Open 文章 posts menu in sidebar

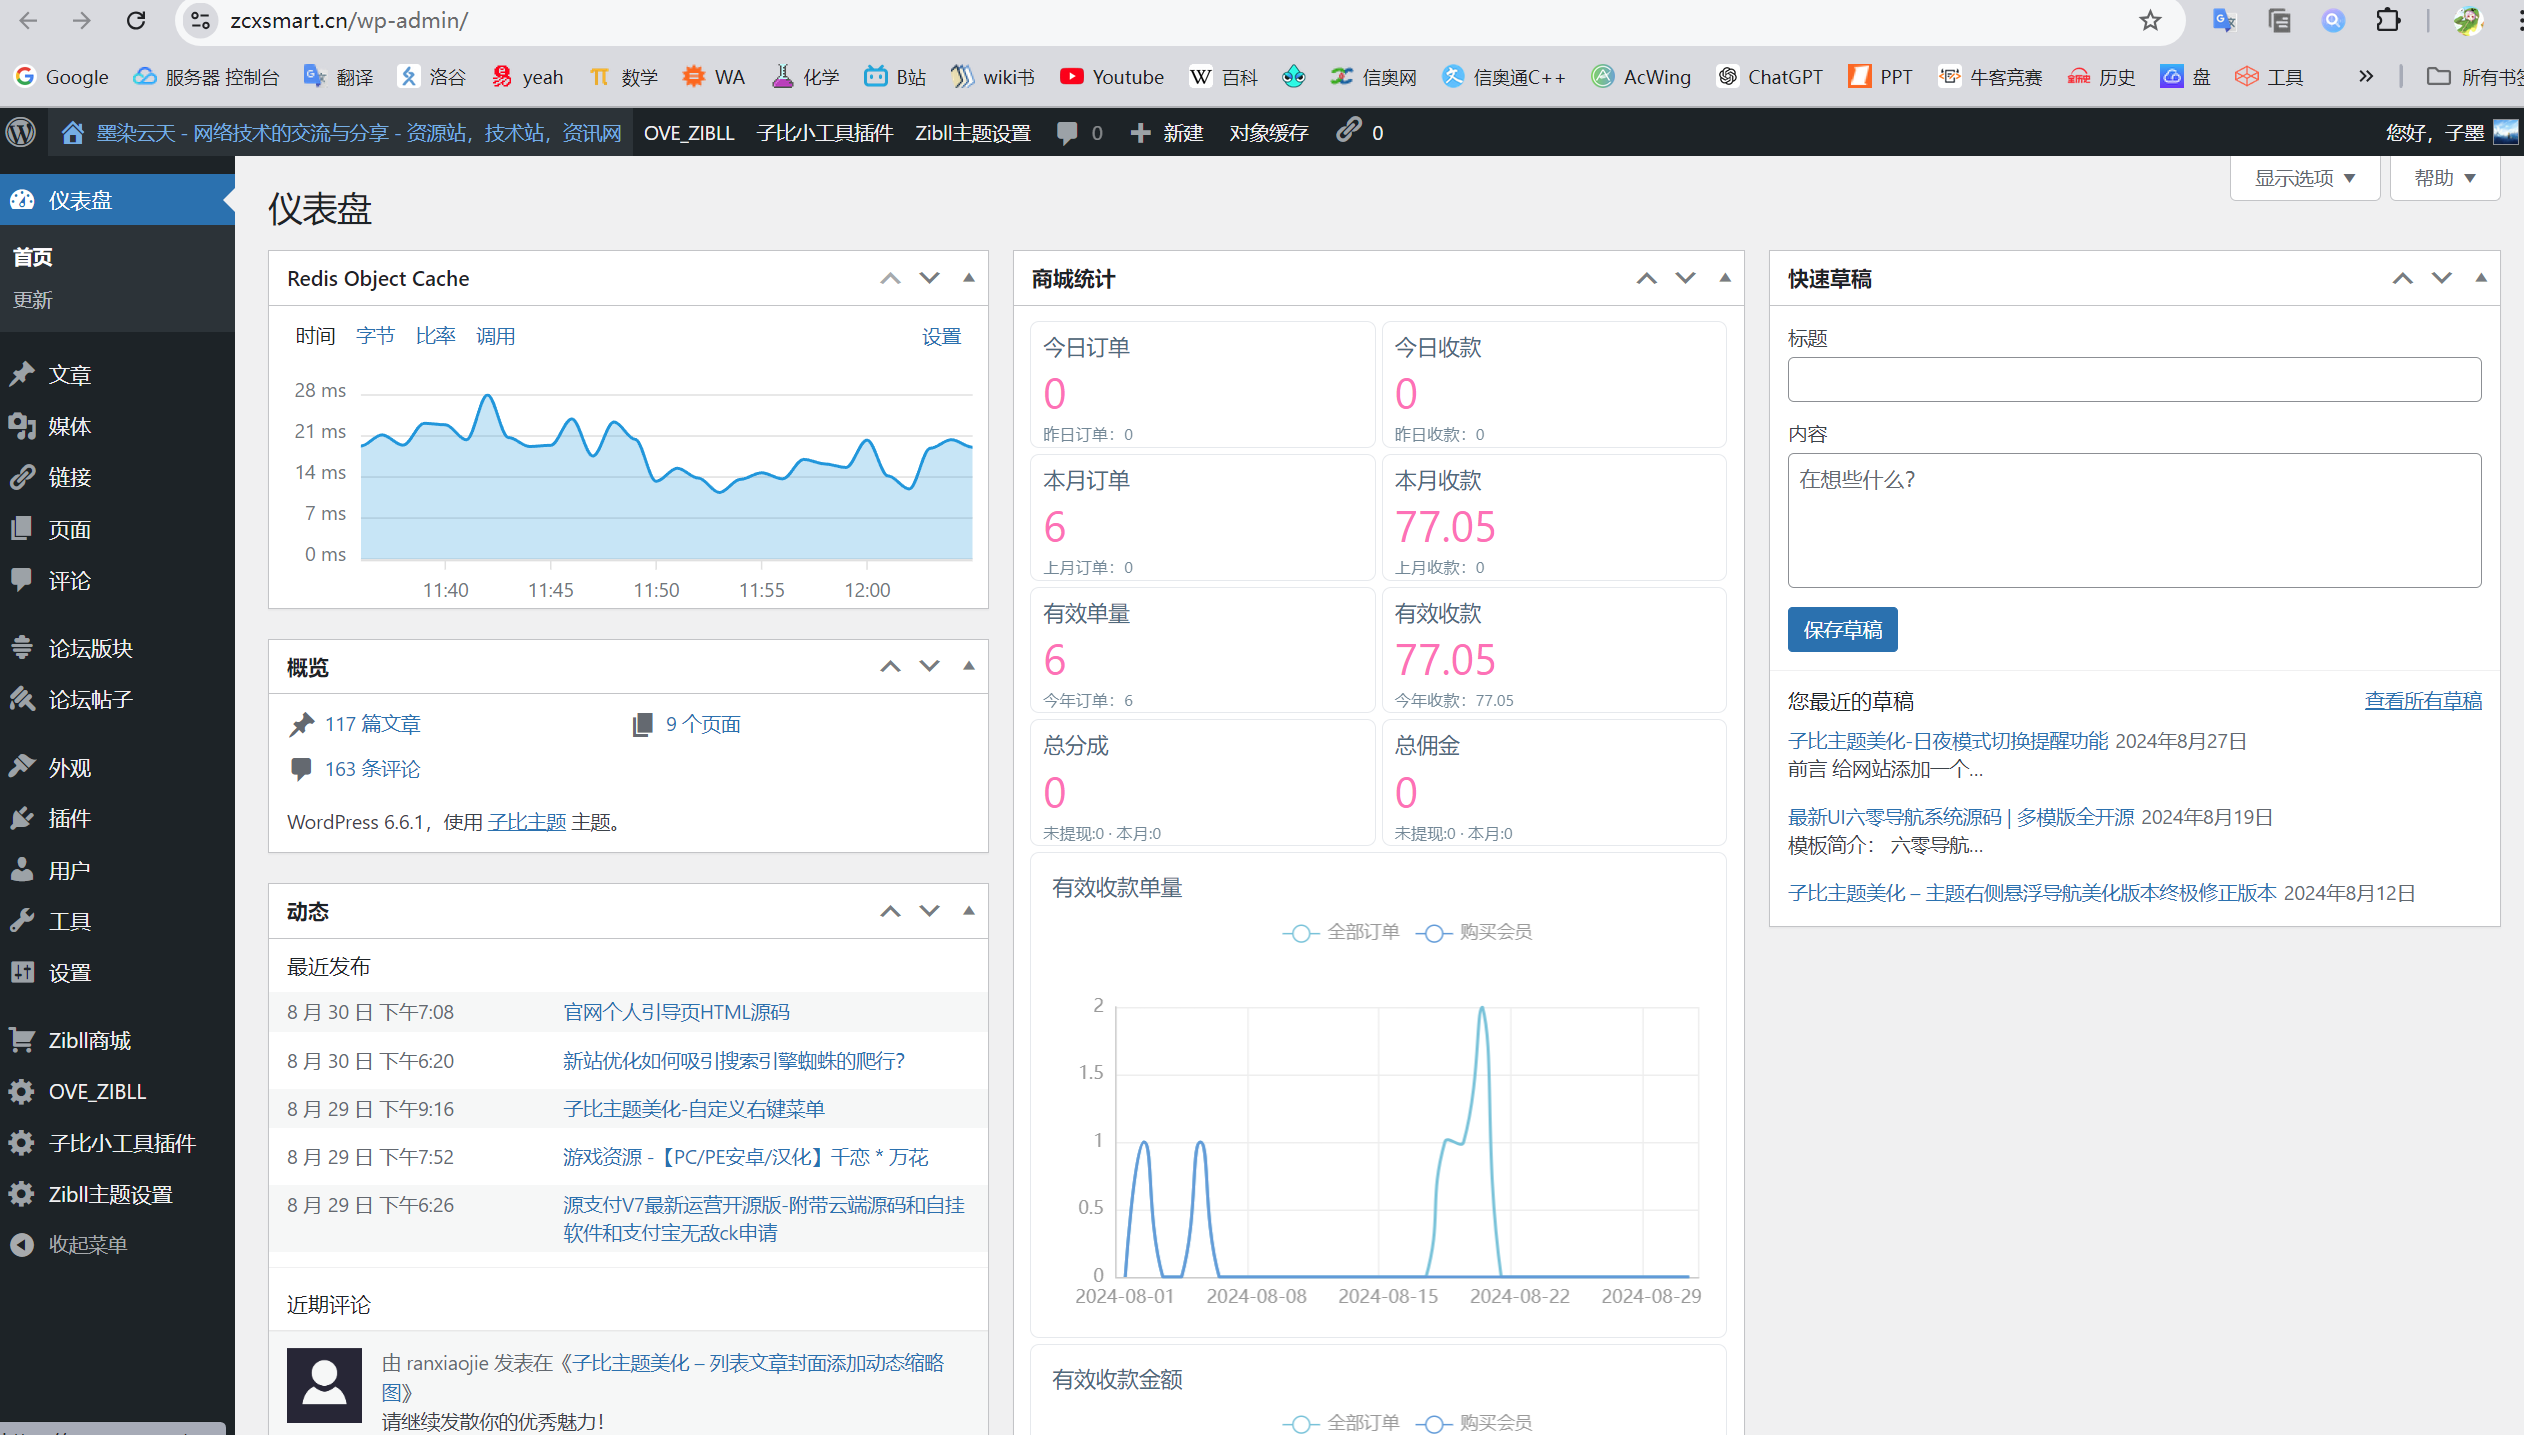117,375
